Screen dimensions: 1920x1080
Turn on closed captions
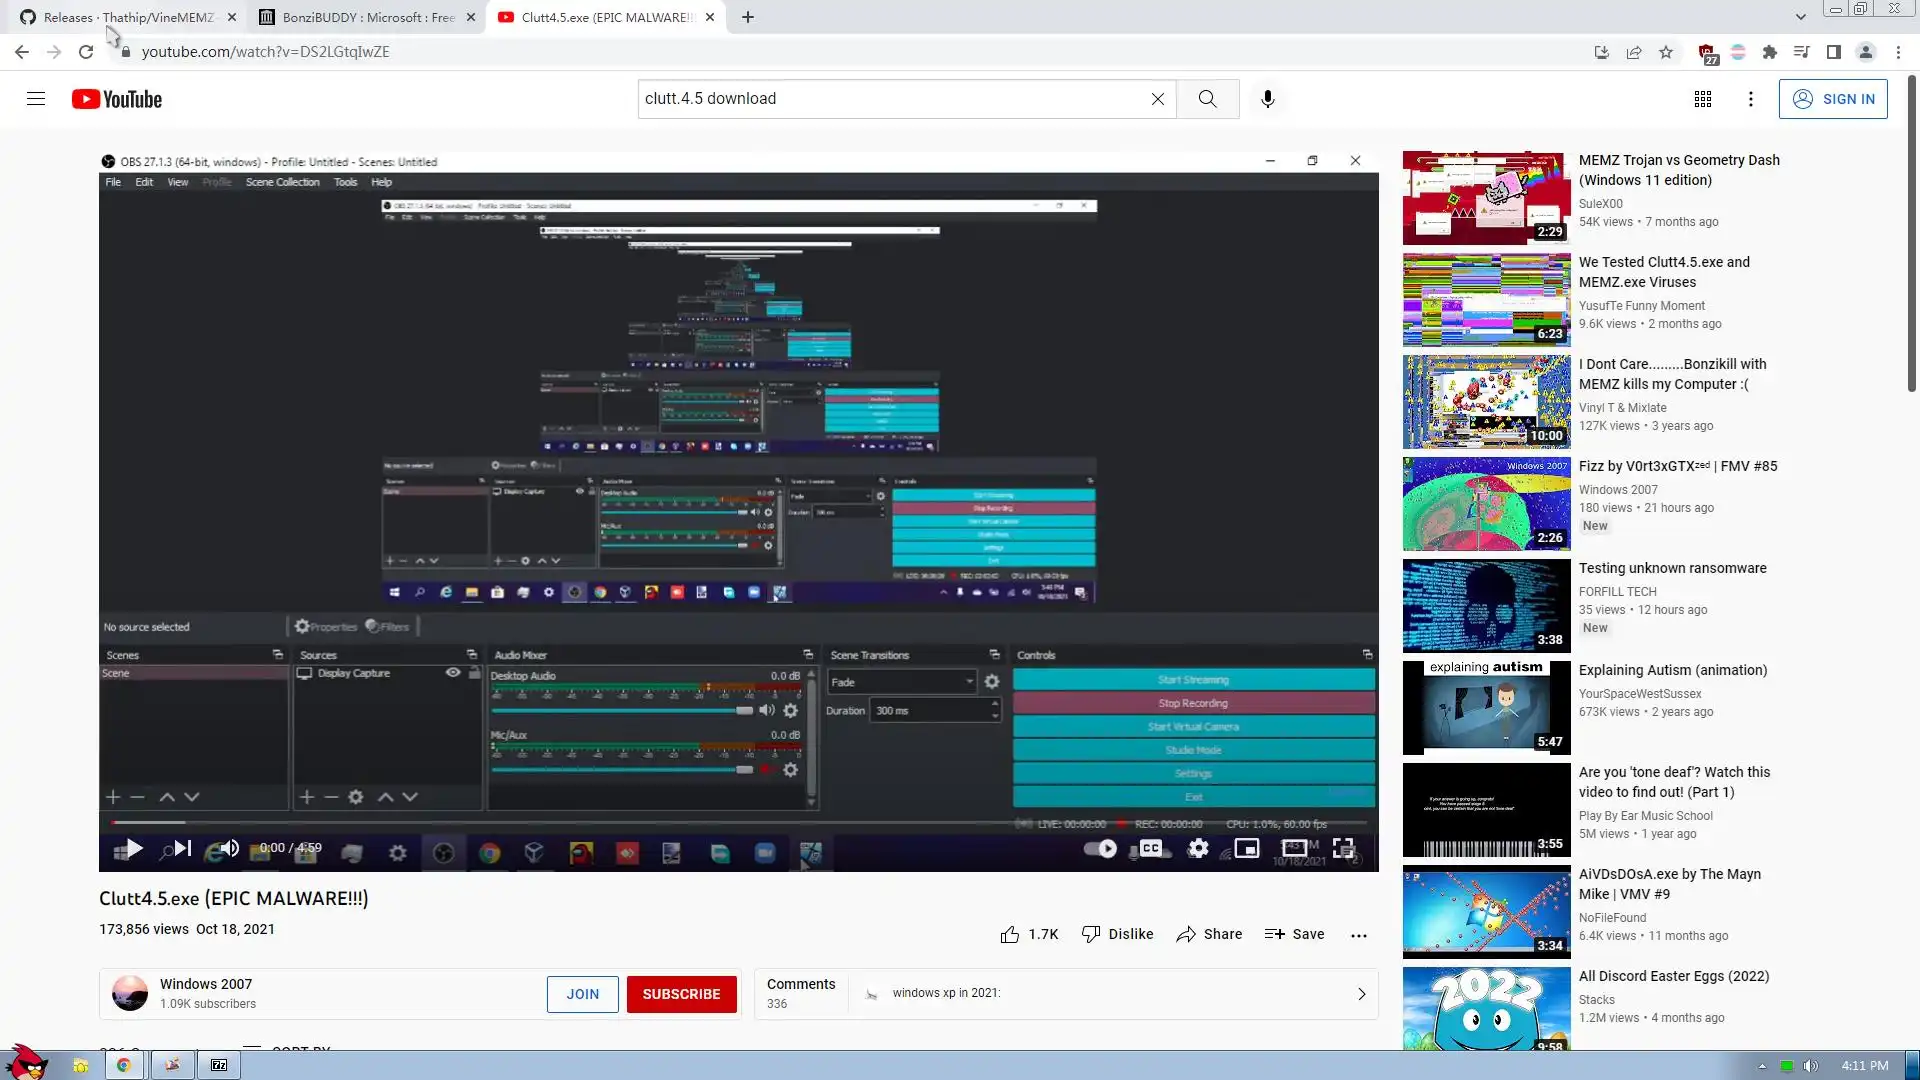1151,849
